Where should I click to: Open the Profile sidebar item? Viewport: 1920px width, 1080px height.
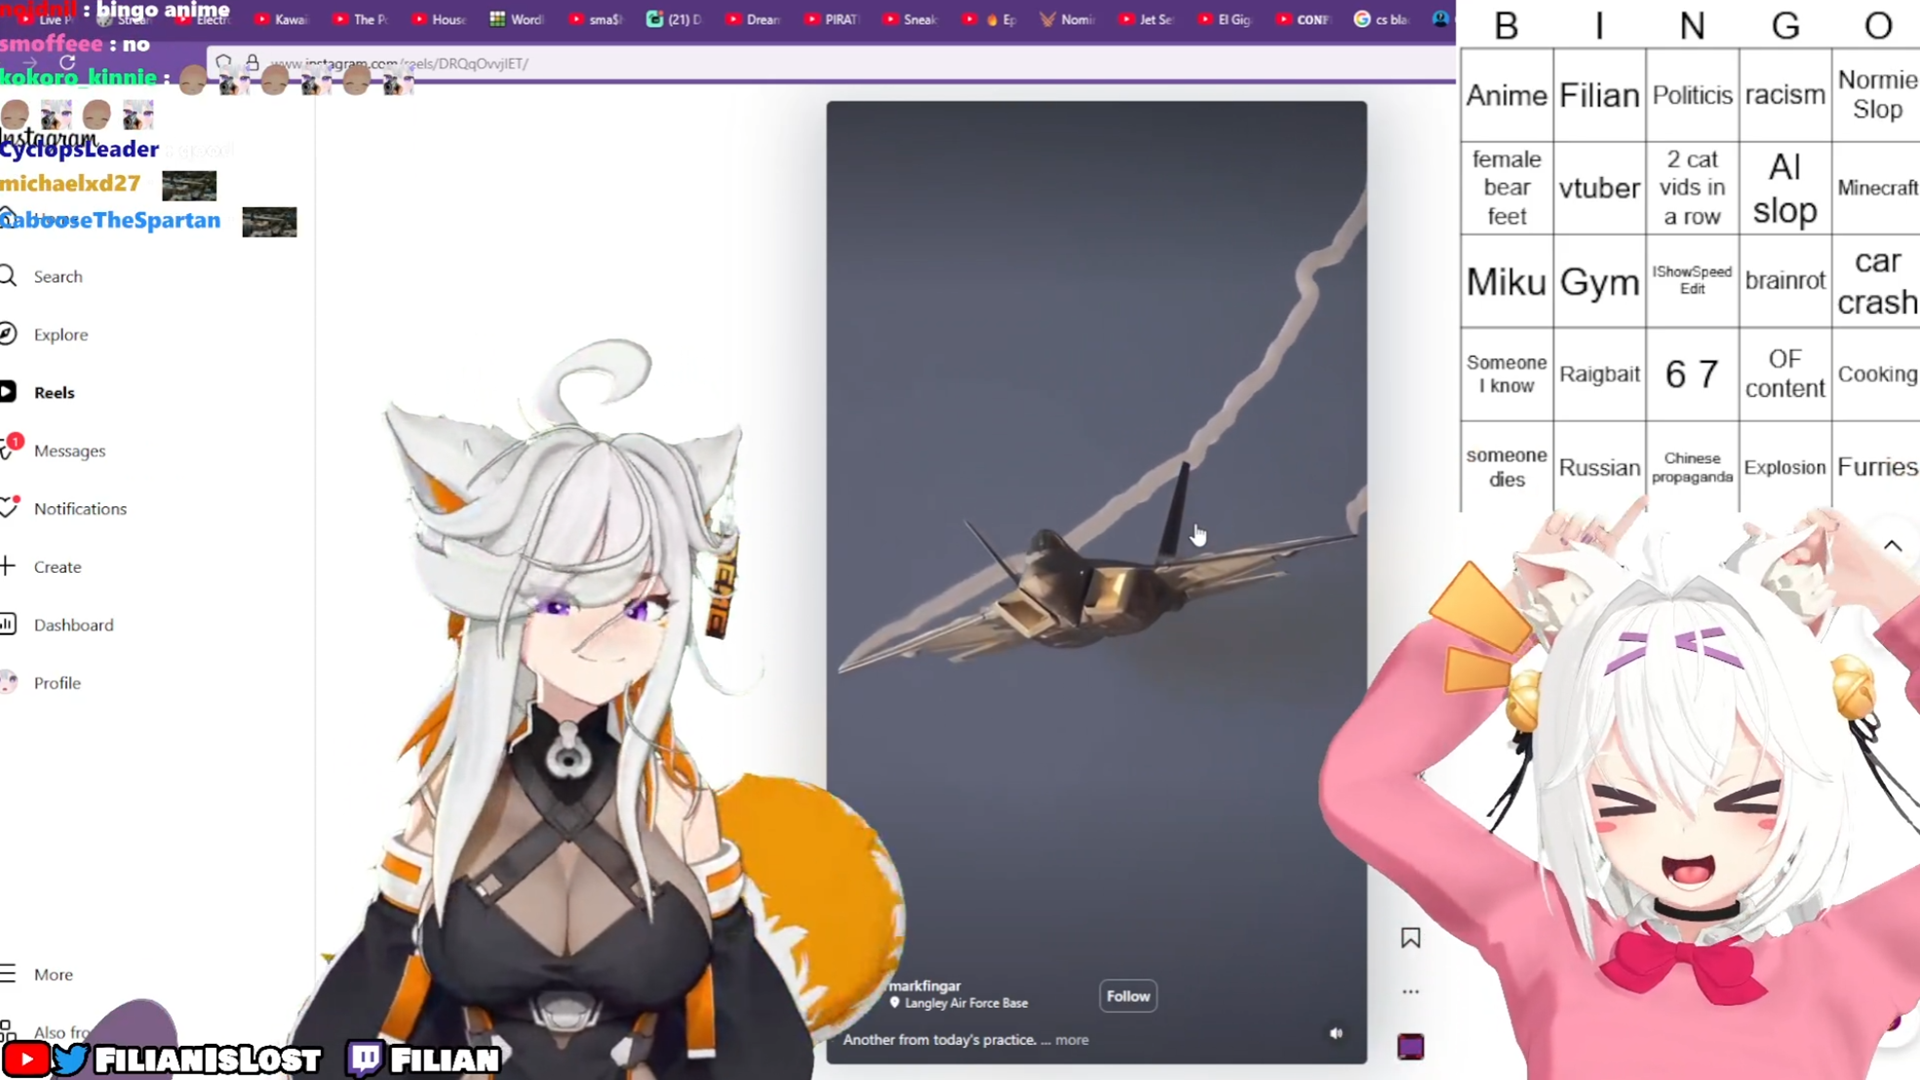pos(56,683)
